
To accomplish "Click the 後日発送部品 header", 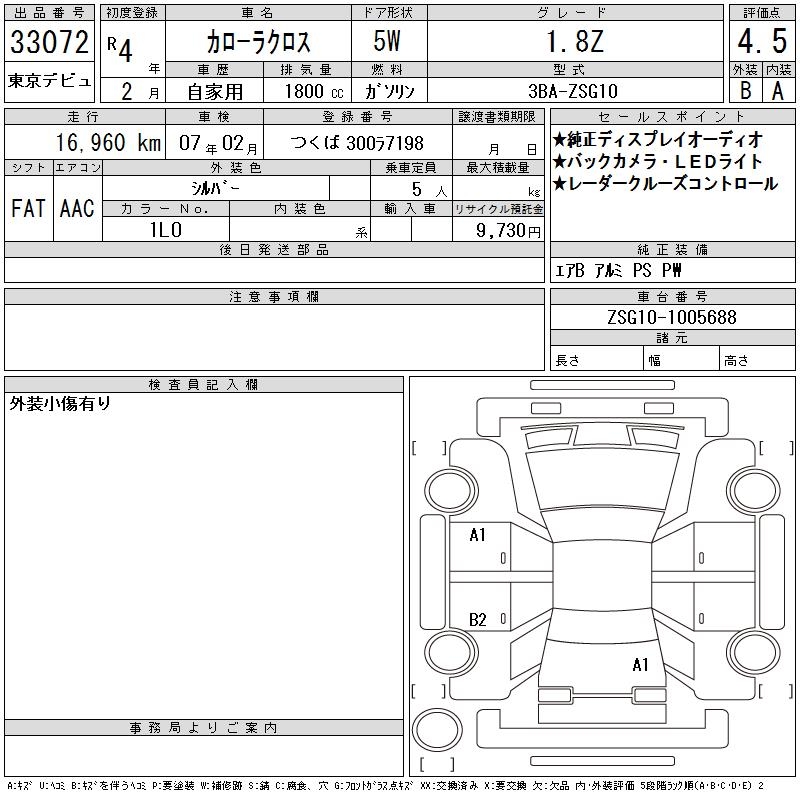I will pyautogui.click(x=274, y=249).
